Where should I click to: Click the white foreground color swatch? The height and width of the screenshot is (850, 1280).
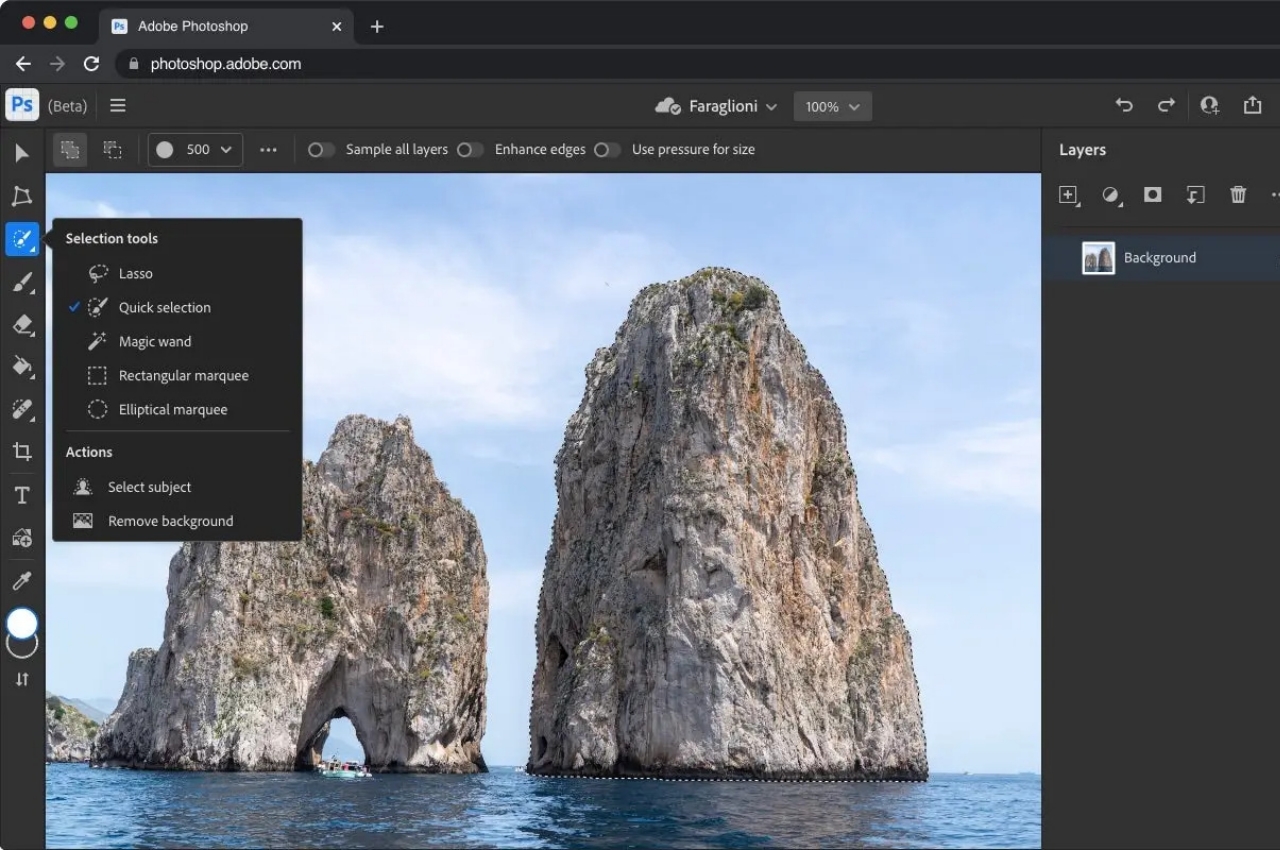(22, 624)
